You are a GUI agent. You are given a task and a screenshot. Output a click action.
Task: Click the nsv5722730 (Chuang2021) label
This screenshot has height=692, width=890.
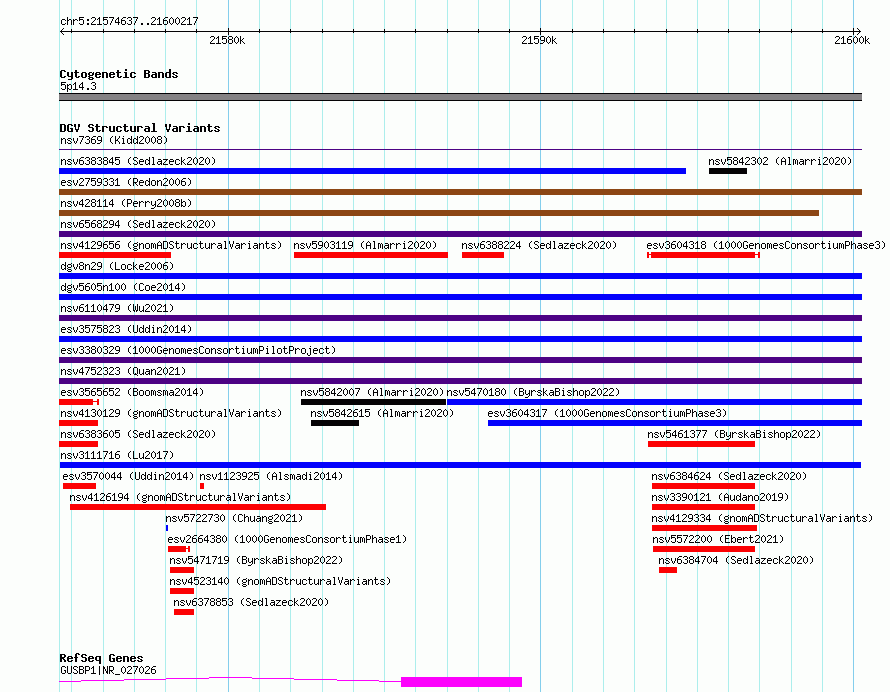click(234, 518)
